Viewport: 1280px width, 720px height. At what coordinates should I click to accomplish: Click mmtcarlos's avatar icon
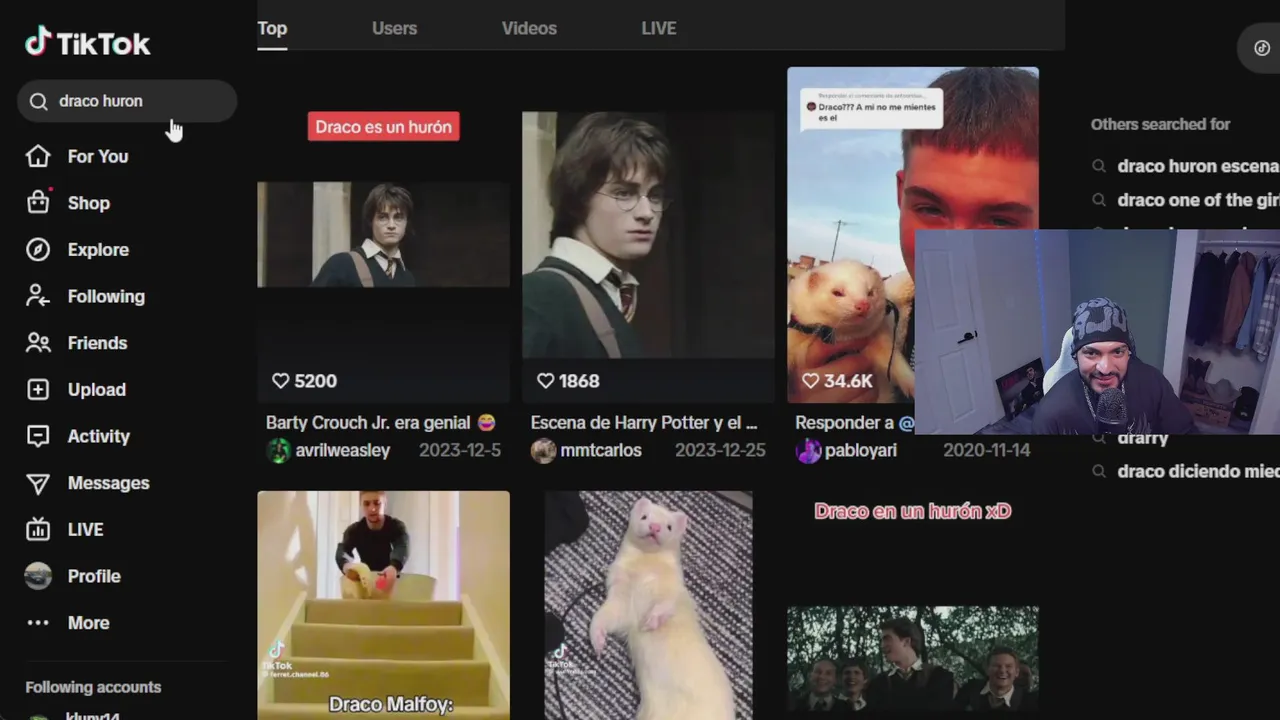click(543, 451)
